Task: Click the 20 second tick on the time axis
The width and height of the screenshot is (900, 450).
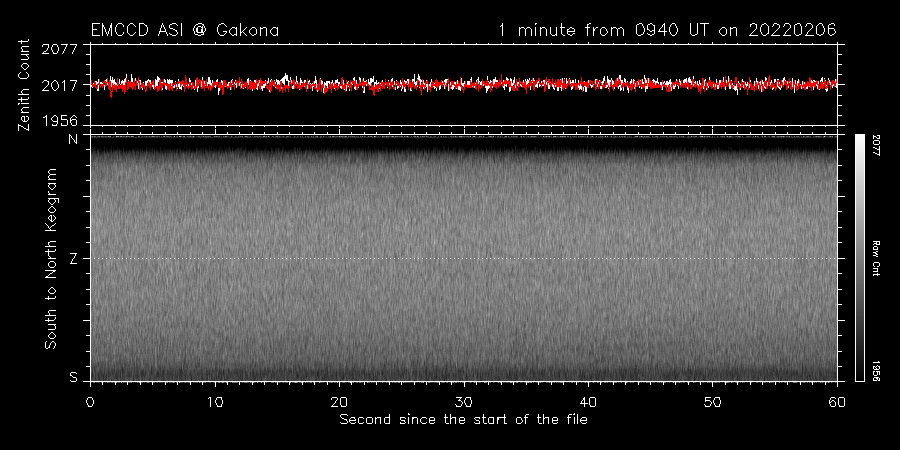Action: (340, 401)
